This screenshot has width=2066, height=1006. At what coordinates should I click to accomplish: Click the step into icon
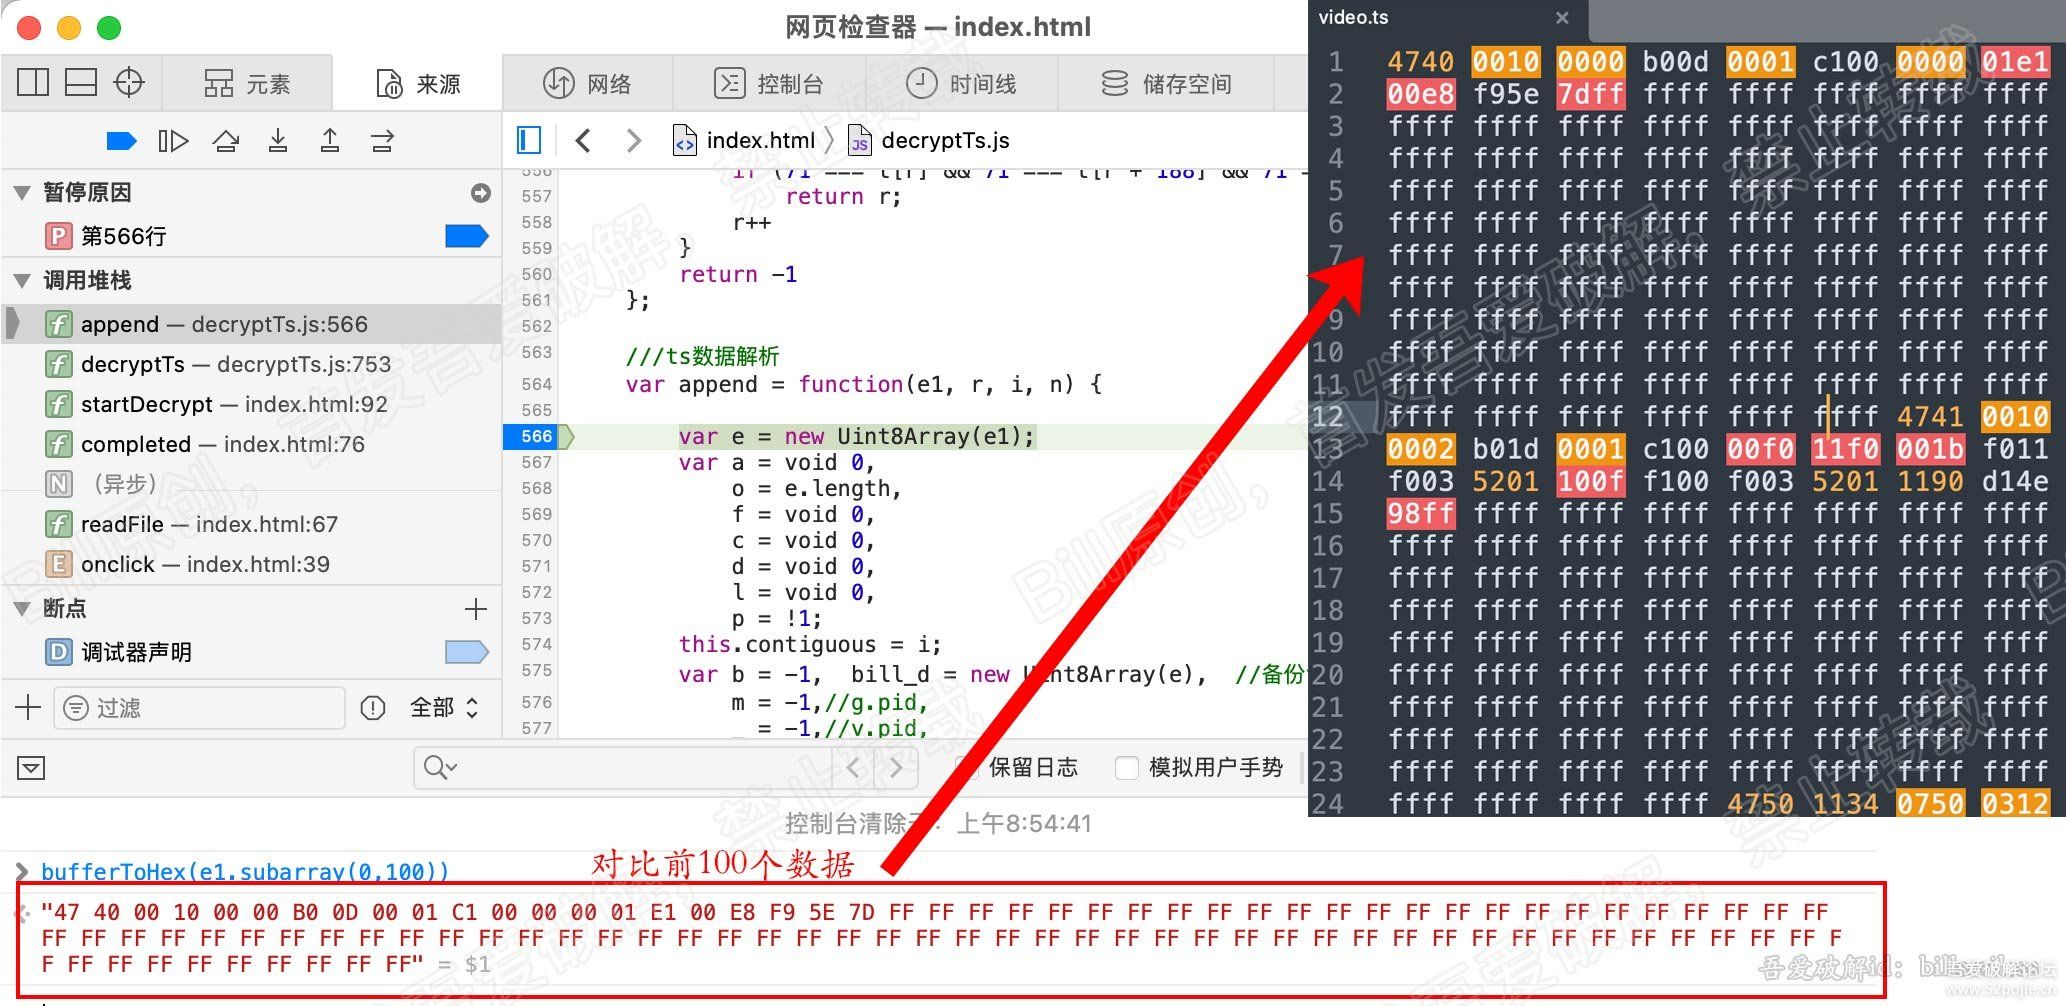pos(279,140)
